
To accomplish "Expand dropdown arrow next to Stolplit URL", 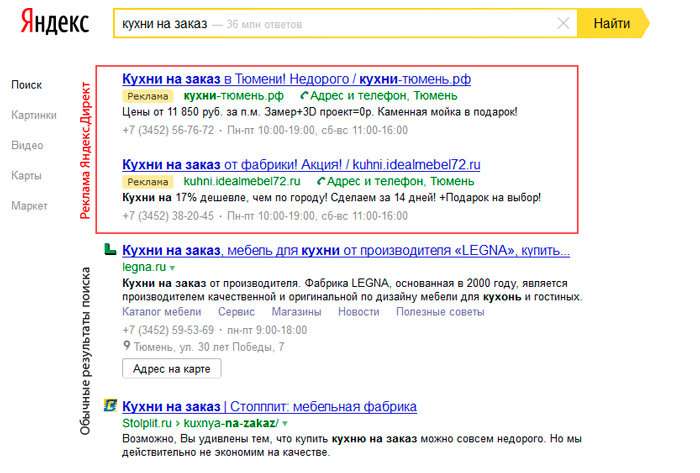I will pyautogui.click(x=285, y=423).
